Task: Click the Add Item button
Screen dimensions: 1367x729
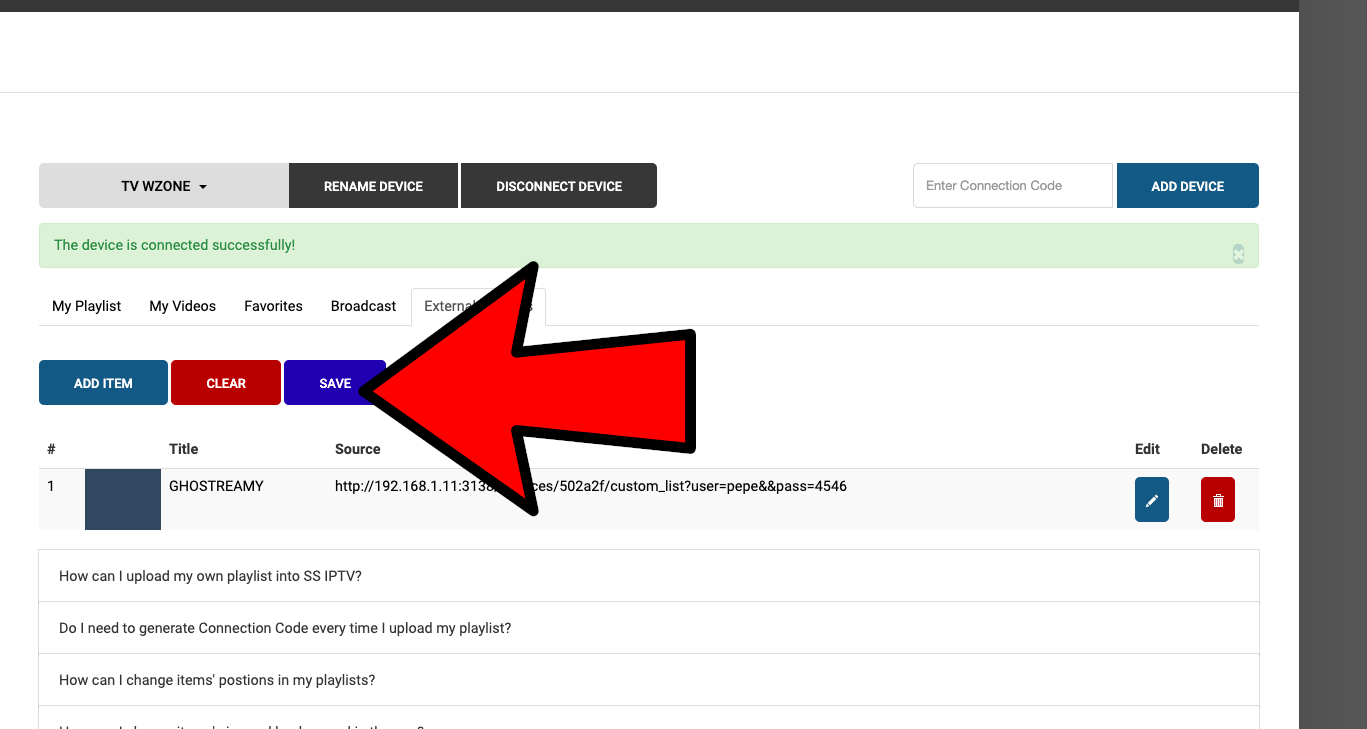Action: pyautogui.click(x=103, y=383)
